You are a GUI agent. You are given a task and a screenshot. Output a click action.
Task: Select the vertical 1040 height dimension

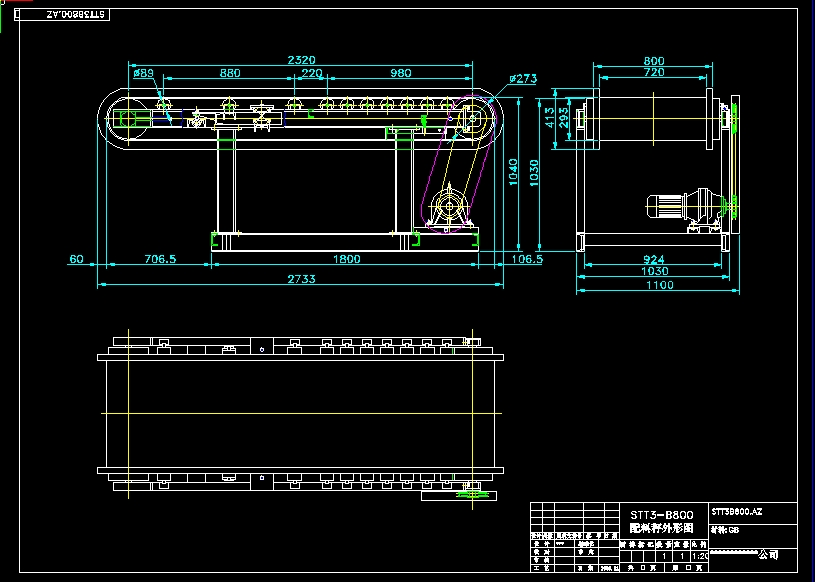(x=513, y=172)
